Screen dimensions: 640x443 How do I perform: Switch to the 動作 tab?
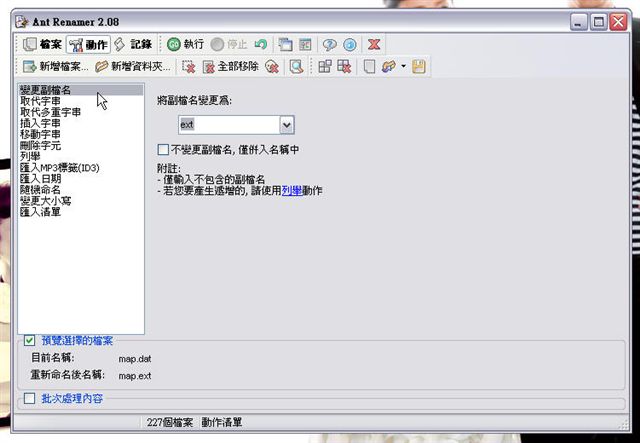click(x=88, y=45)
